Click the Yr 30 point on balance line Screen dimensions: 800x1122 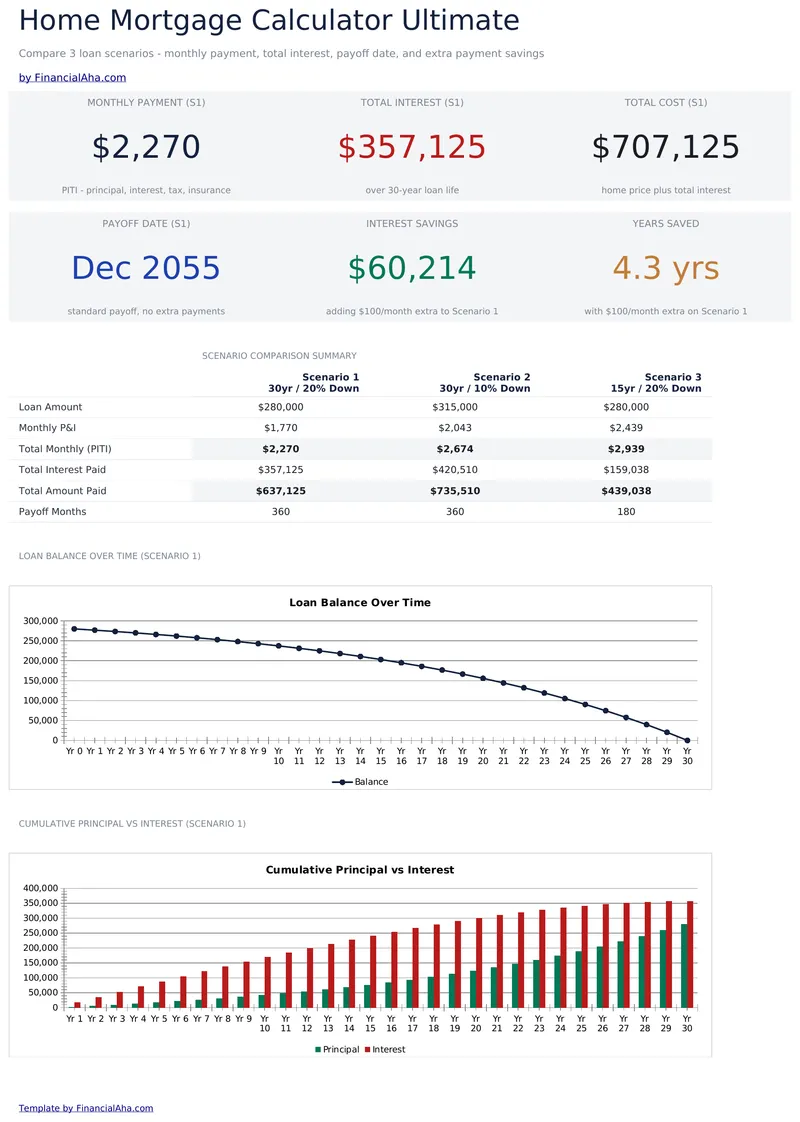tap(688, 741)
